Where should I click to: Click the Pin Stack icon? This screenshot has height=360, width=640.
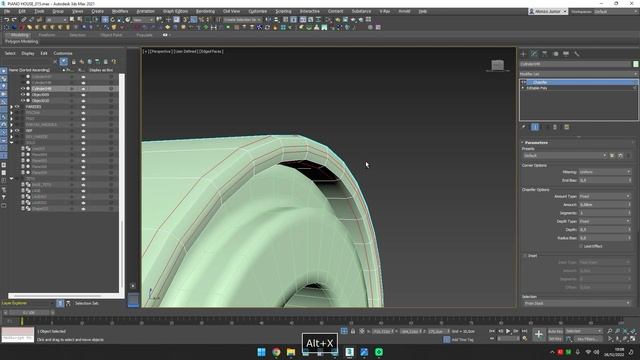click(524, 127)
